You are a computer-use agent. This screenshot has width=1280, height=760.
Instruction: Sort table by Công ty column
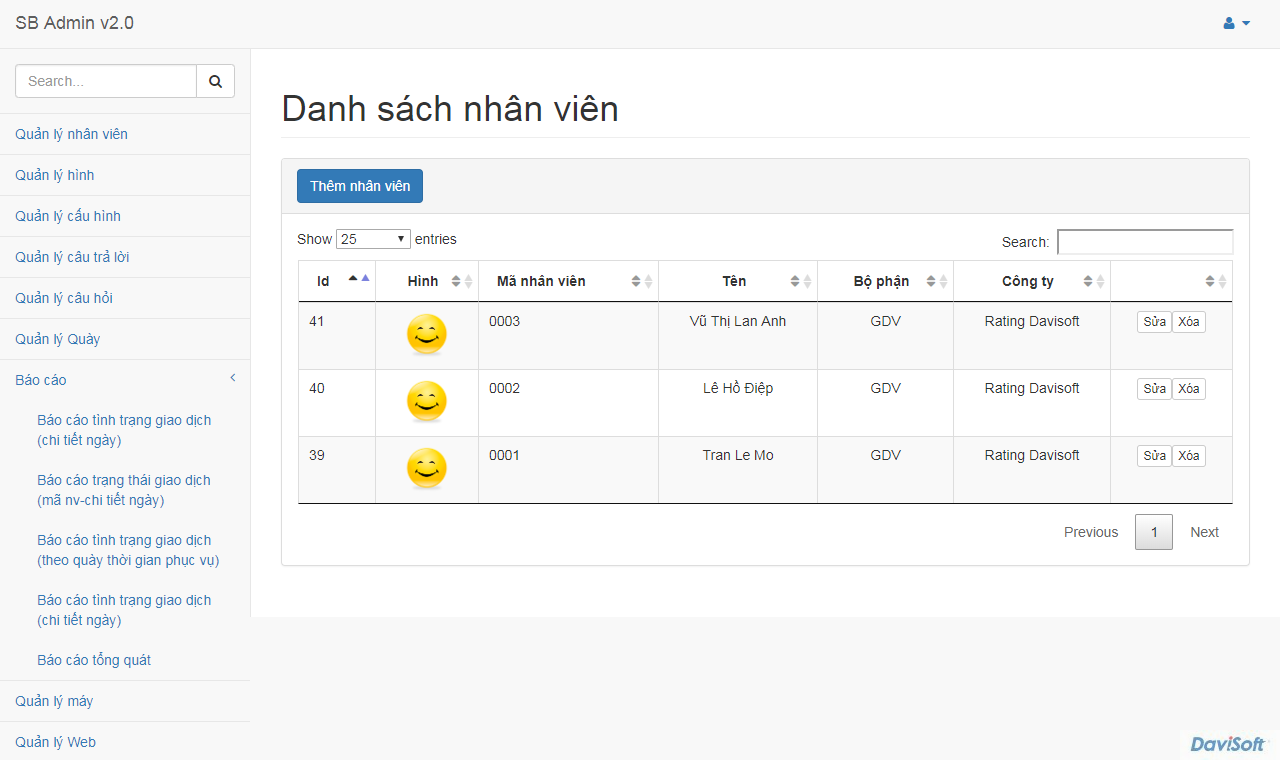pos(1094,281)
